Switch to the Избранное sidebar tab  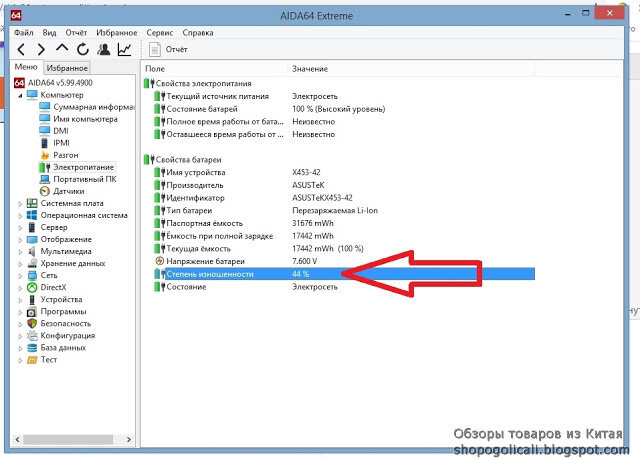[x=67, y=68]
